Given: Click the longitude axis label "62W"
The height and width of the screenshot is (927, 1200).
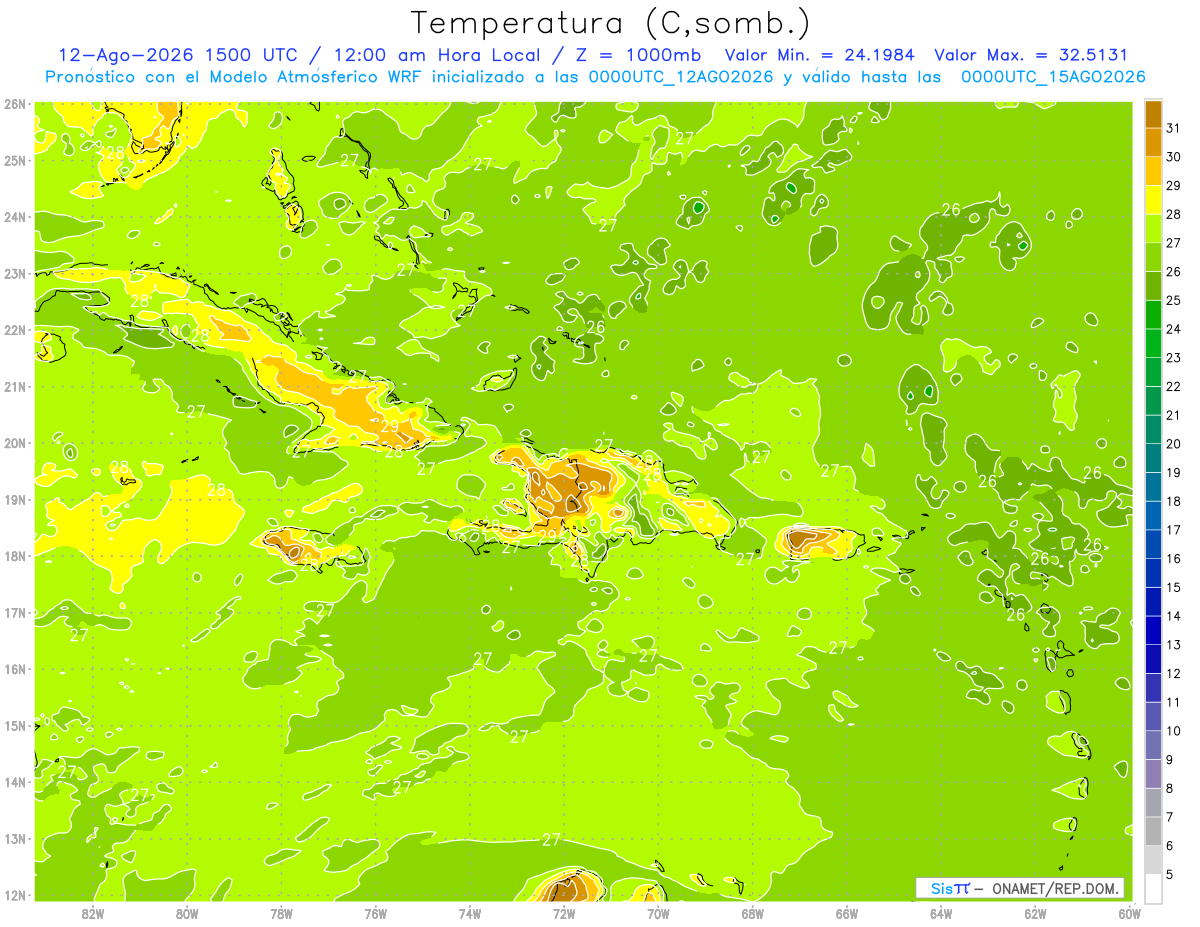Looking at the screenshot, I should 1035,913.
